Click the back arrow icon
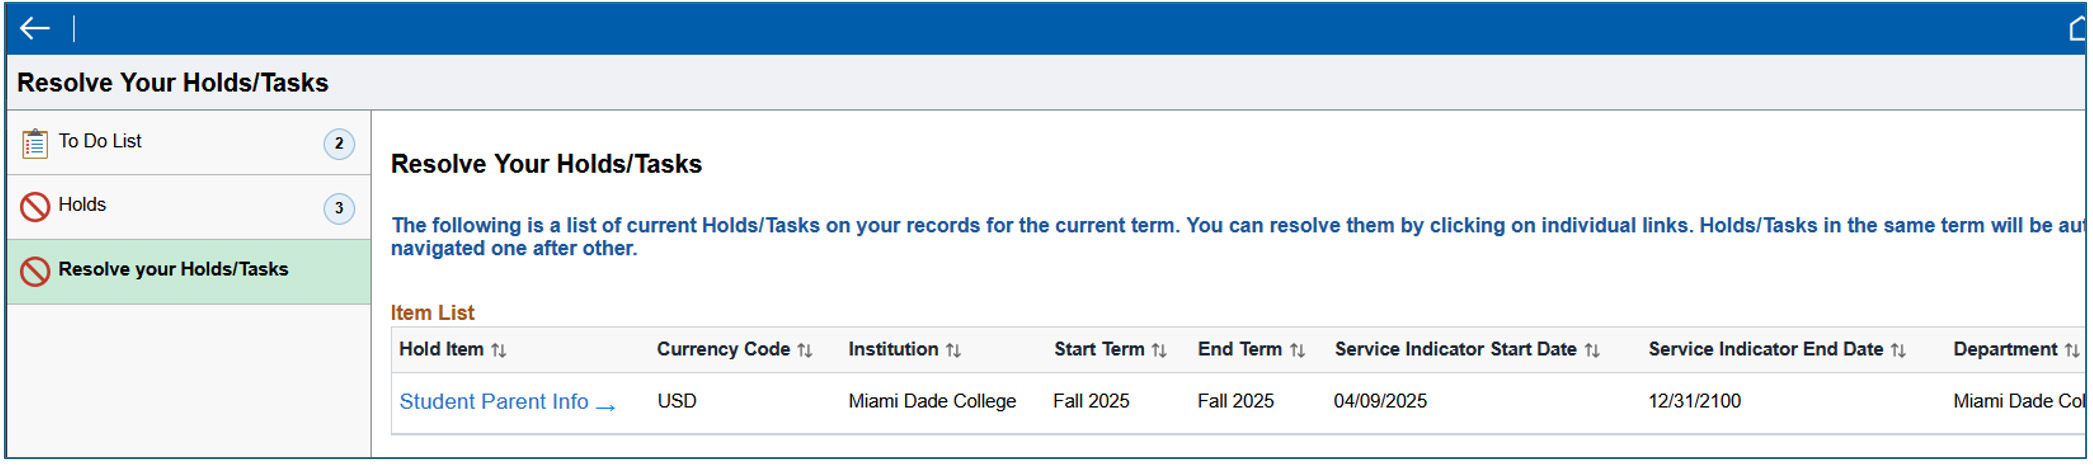 coord(35,29)
